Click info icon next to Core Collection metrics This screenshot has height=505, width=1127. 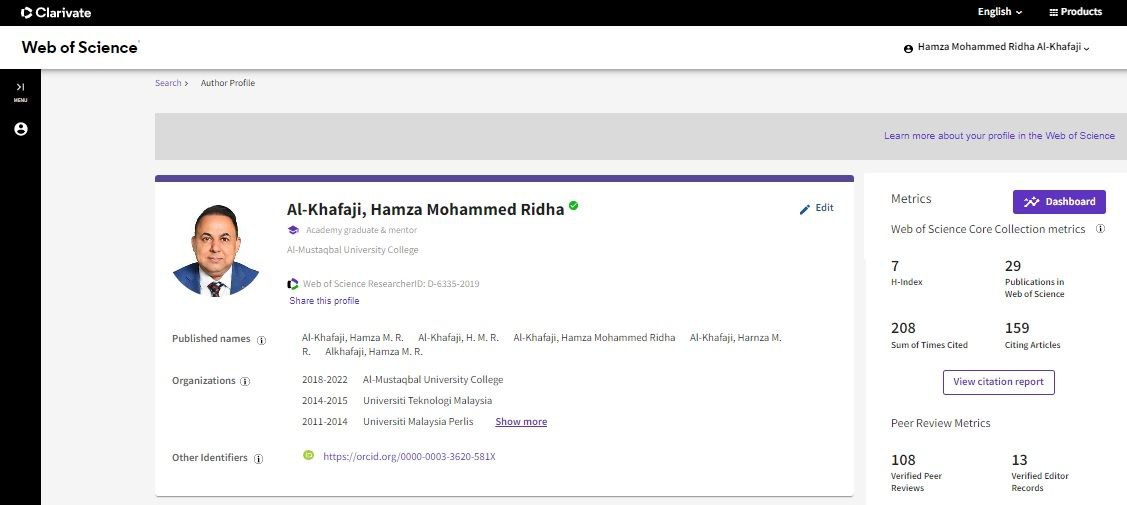point(1100,229)
